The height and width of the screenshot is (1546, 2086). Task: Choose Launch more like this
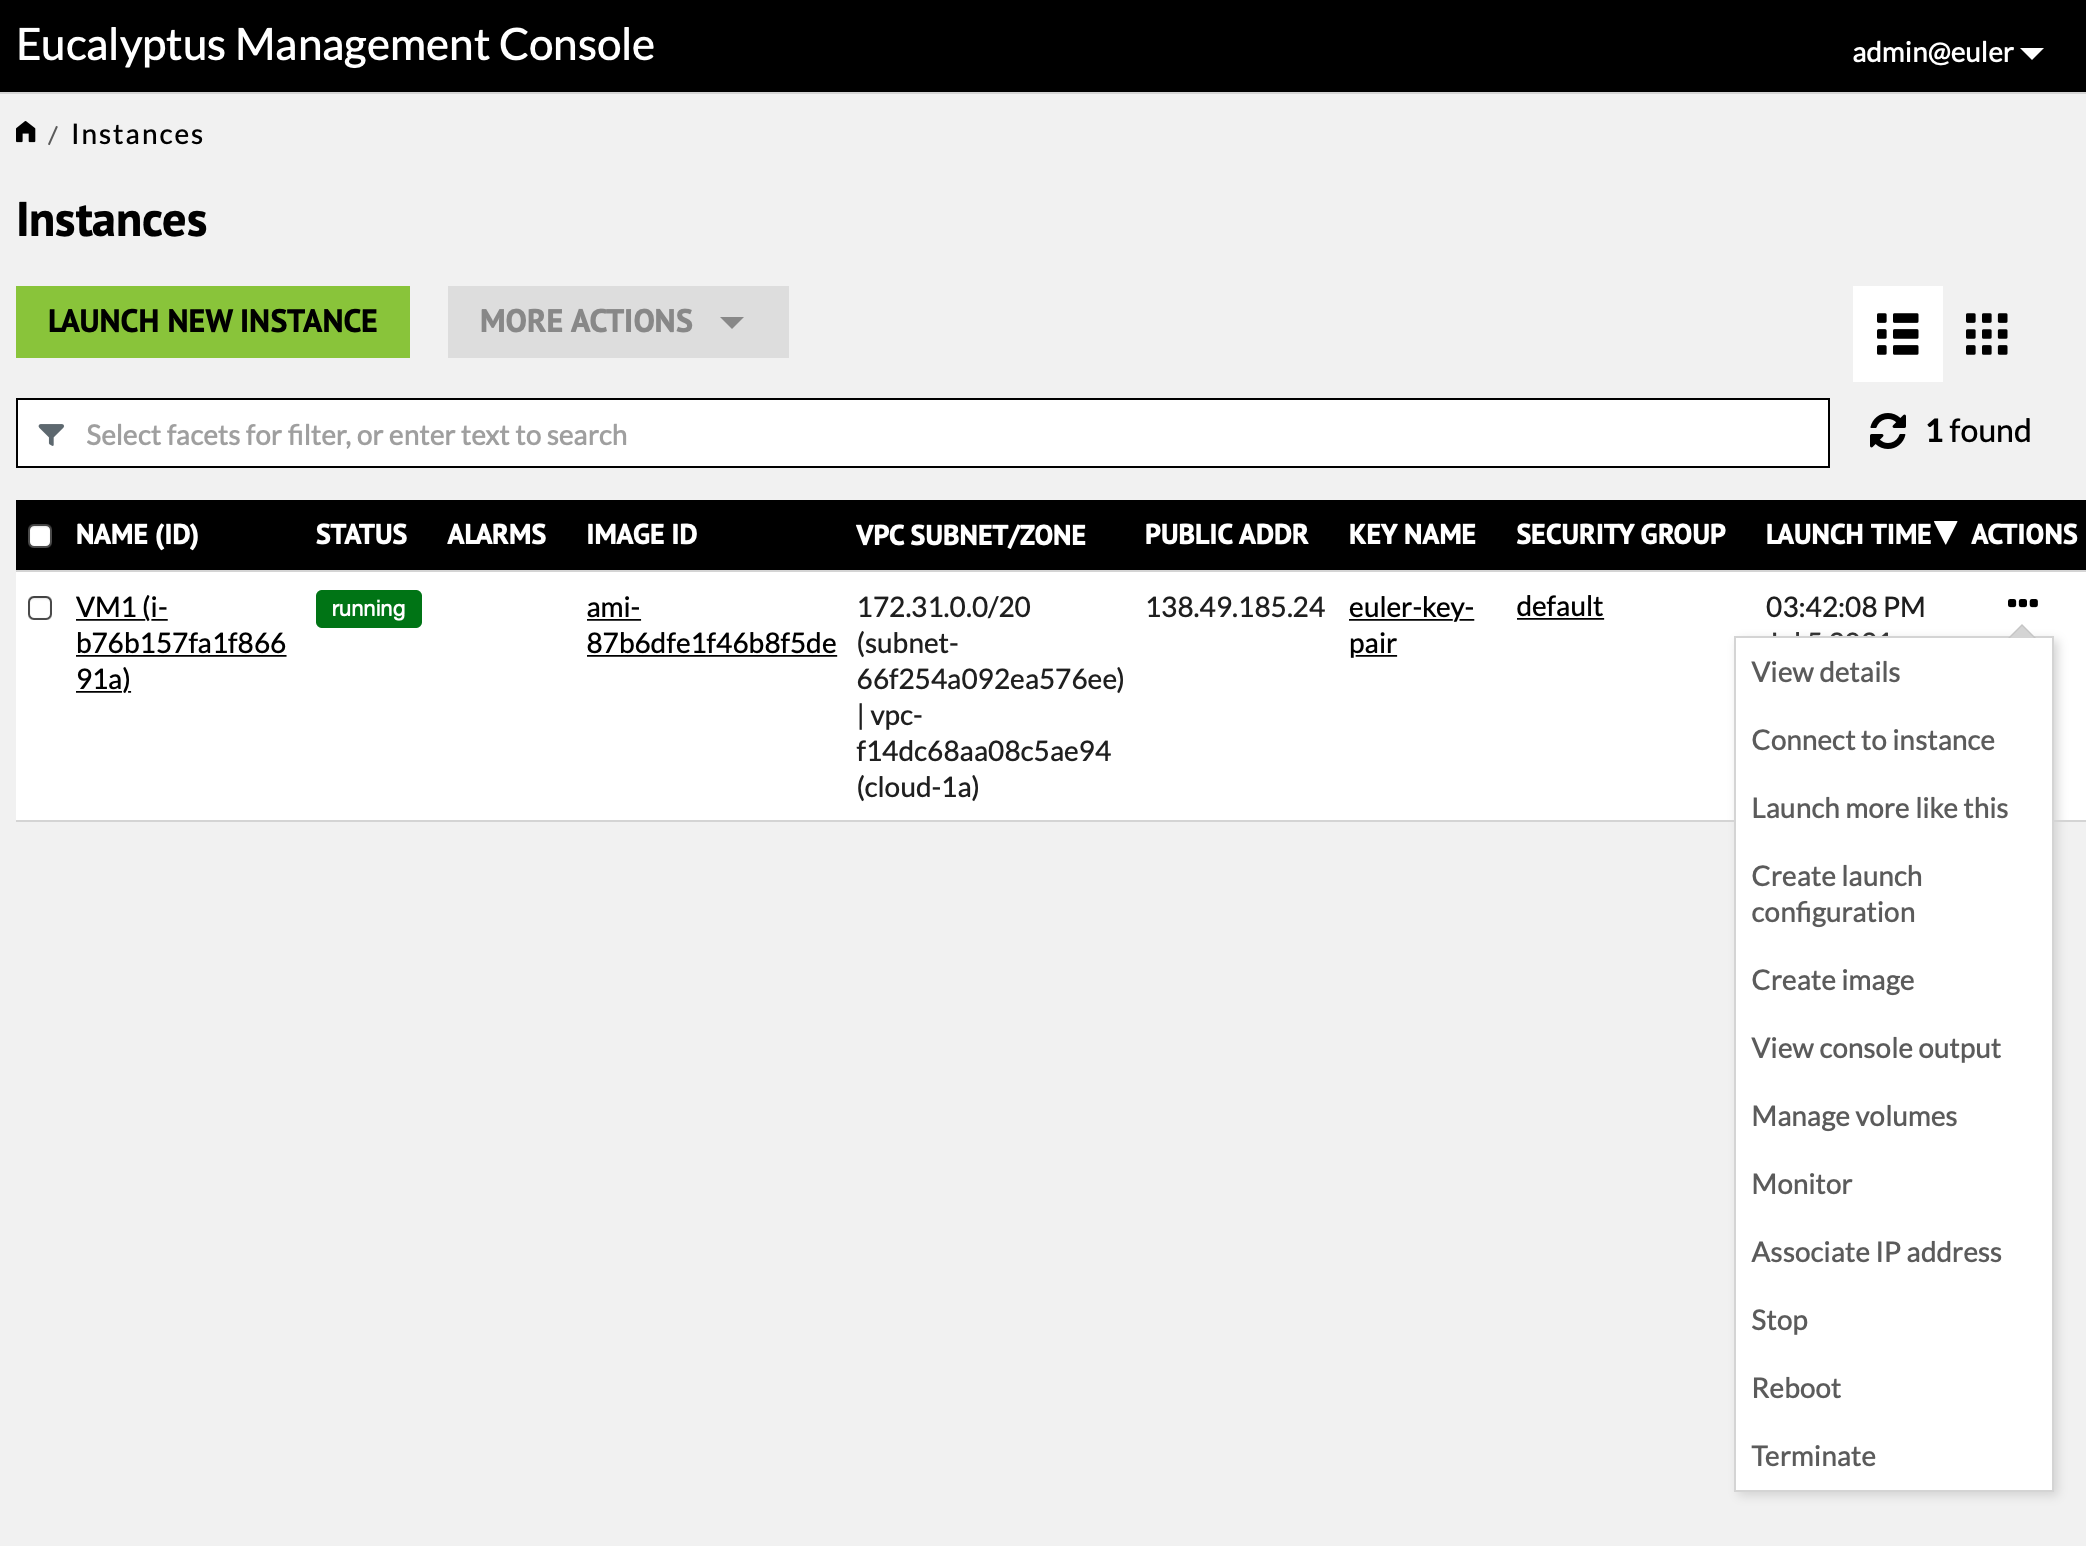coord(1879,808)
